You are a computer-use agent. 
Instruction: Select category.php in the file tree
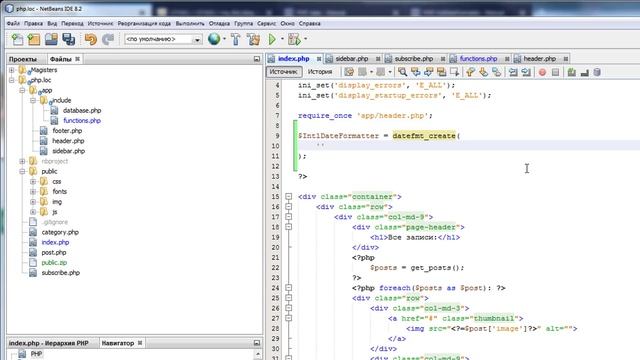[60, 232]
